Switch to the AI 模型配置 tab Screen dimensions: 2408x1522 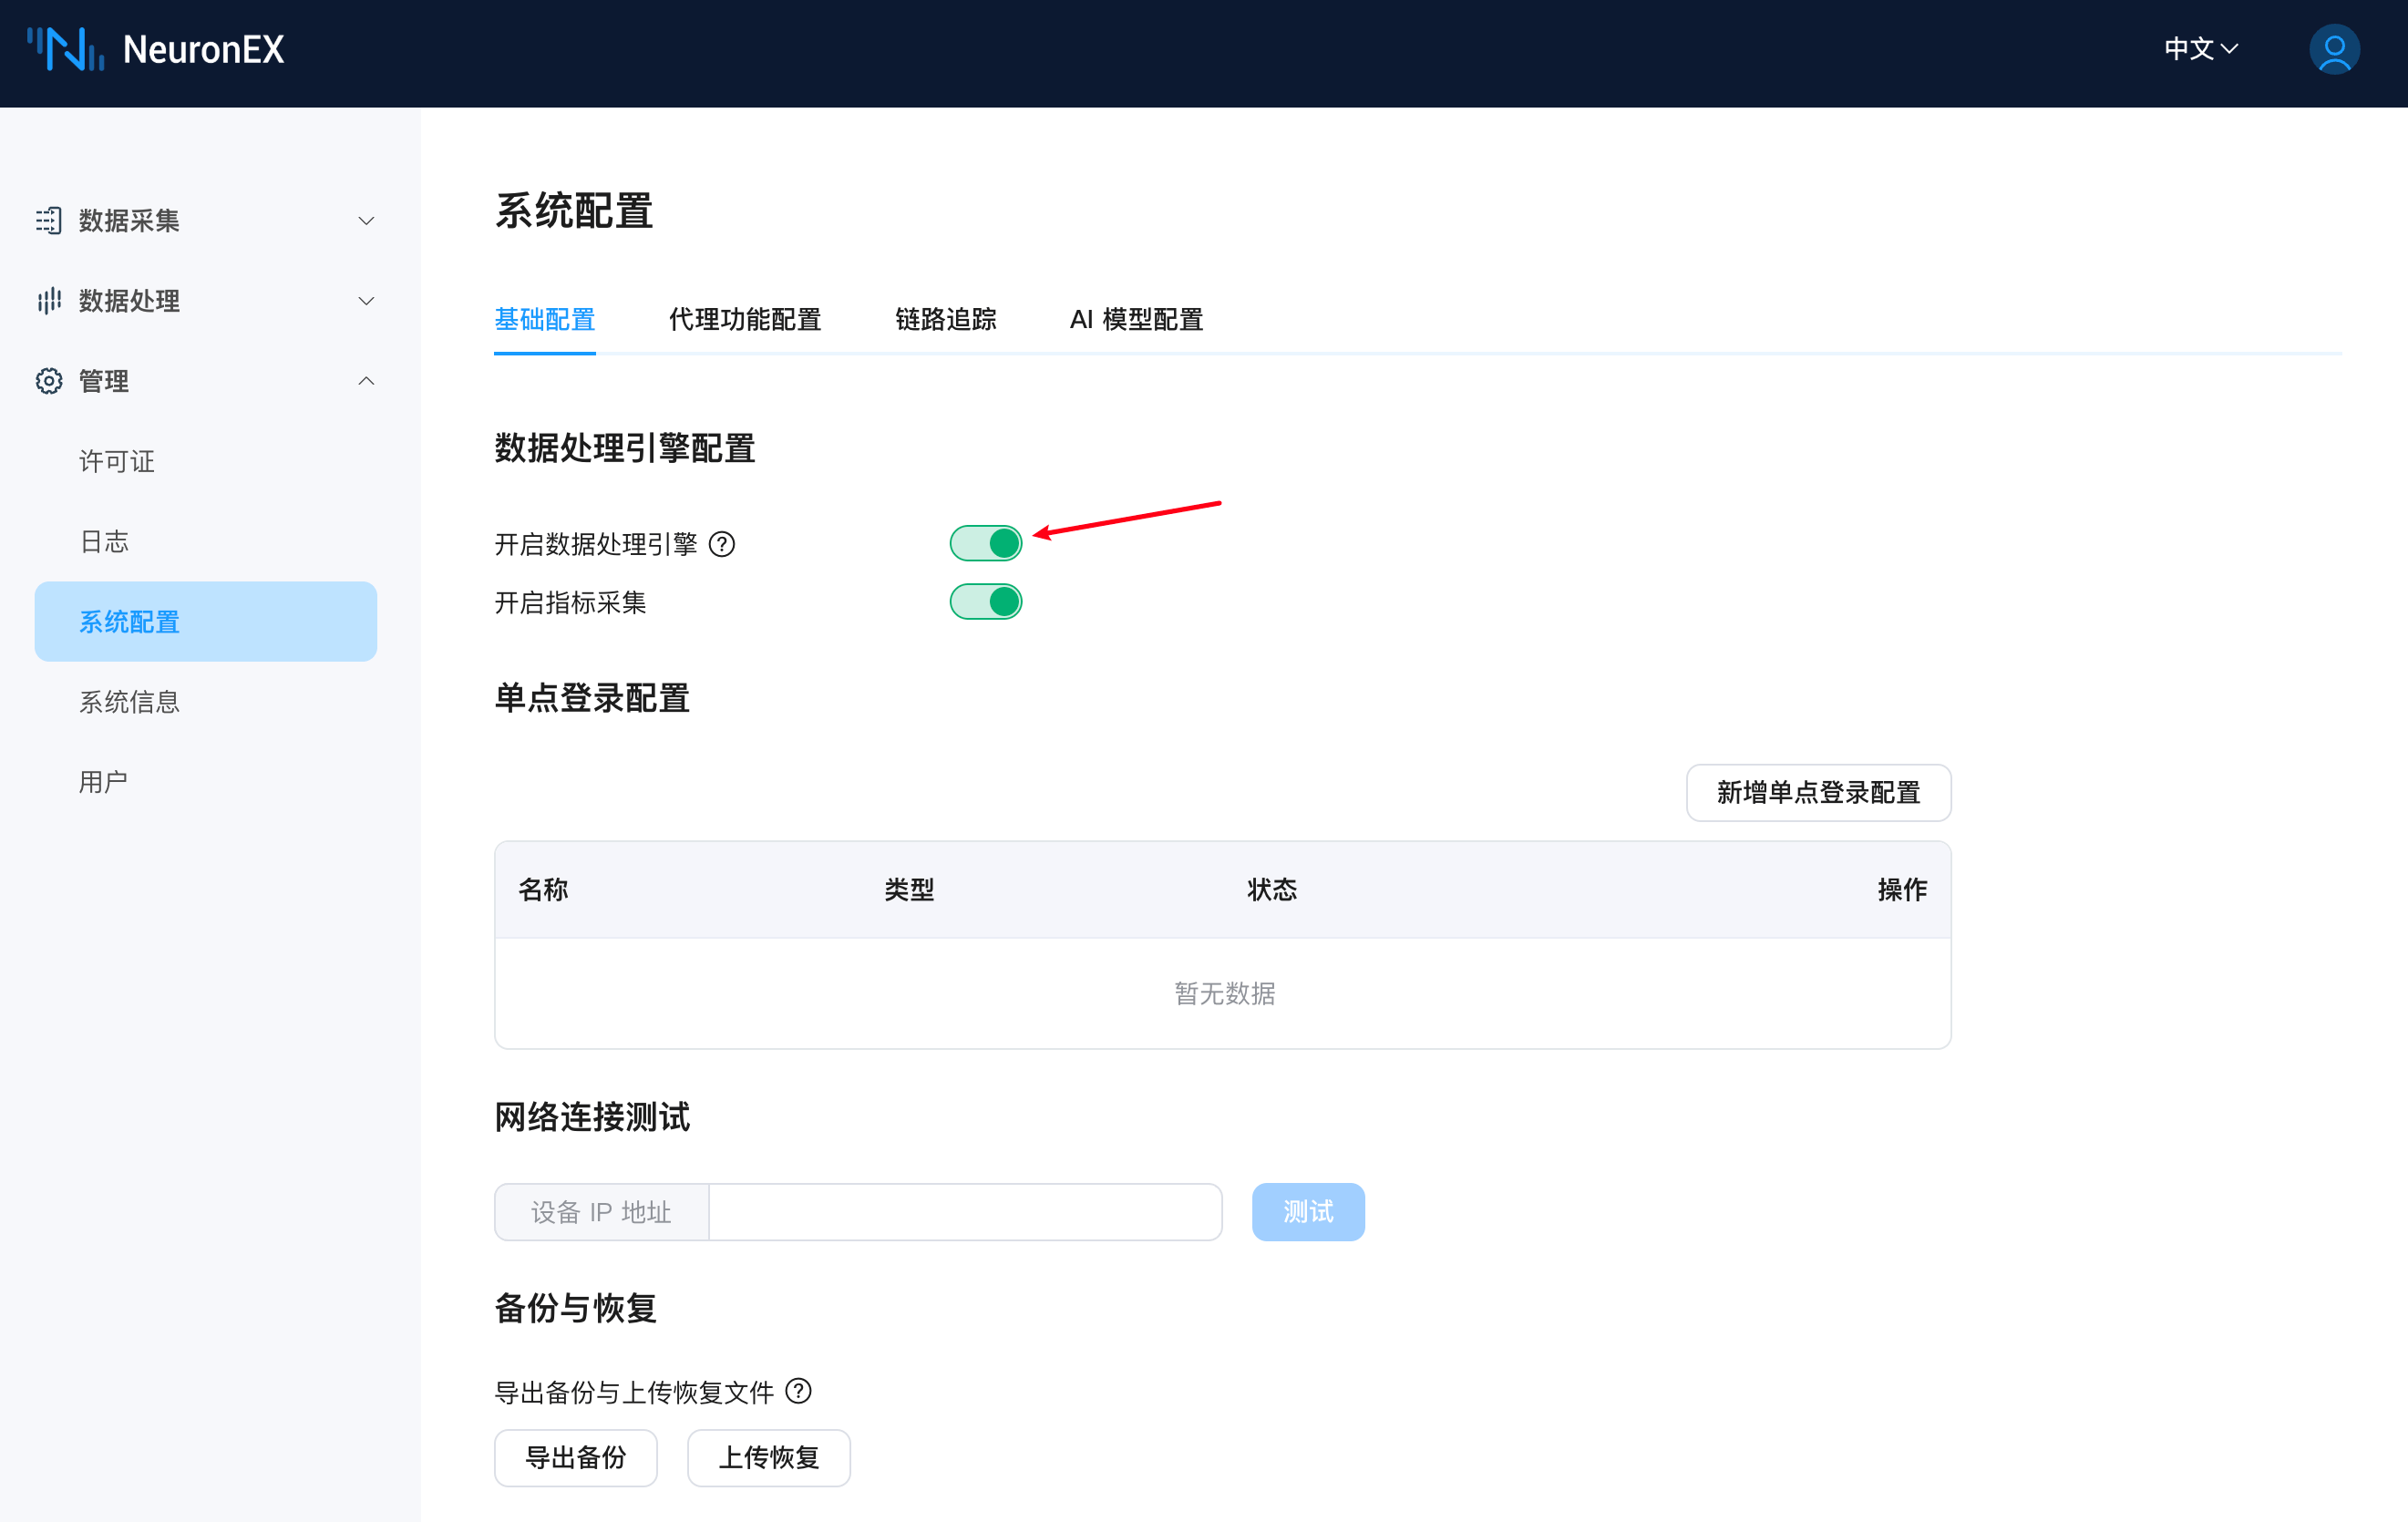click(x=1136, y=320)
